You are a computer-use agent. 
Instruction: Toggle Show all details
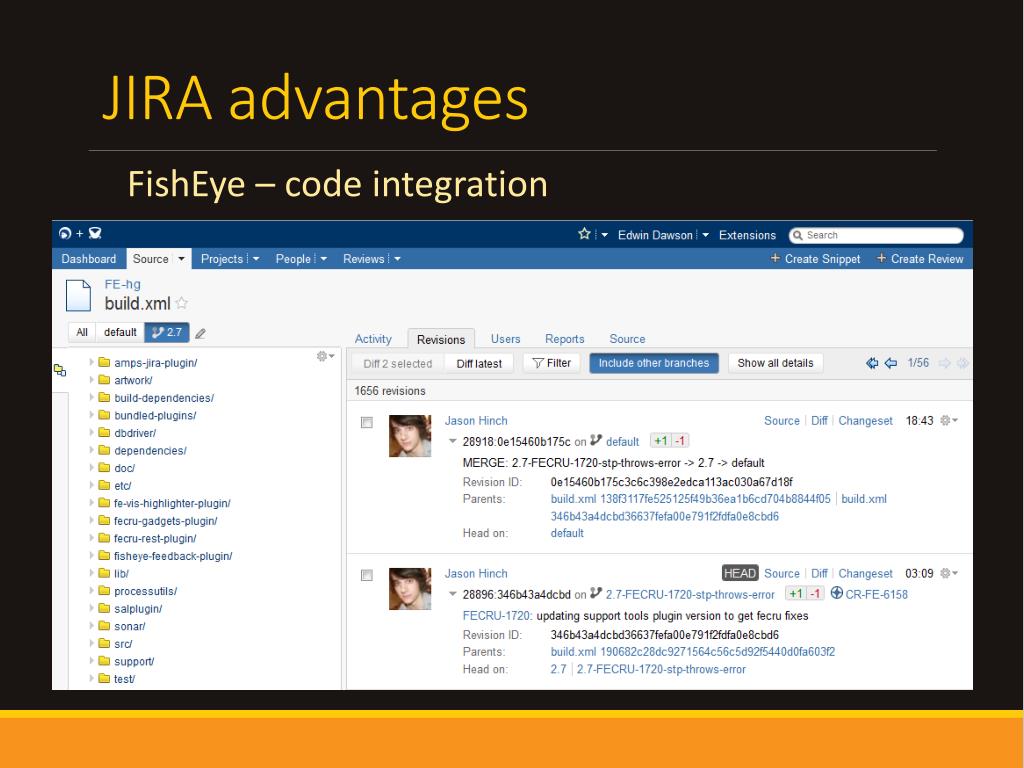775,363
